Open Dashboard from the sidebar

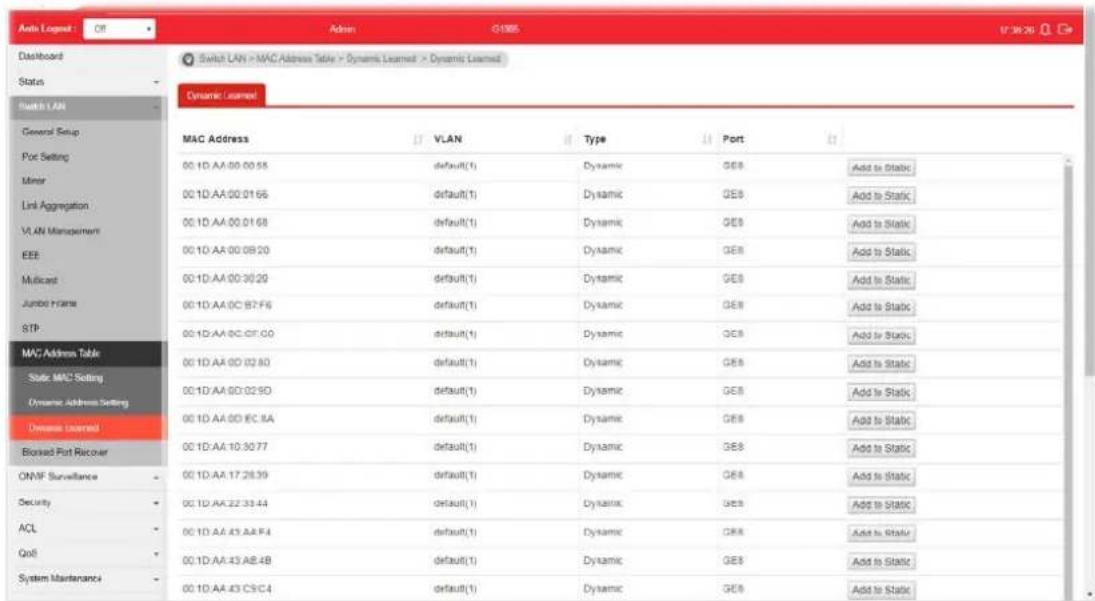click(41, 56)
